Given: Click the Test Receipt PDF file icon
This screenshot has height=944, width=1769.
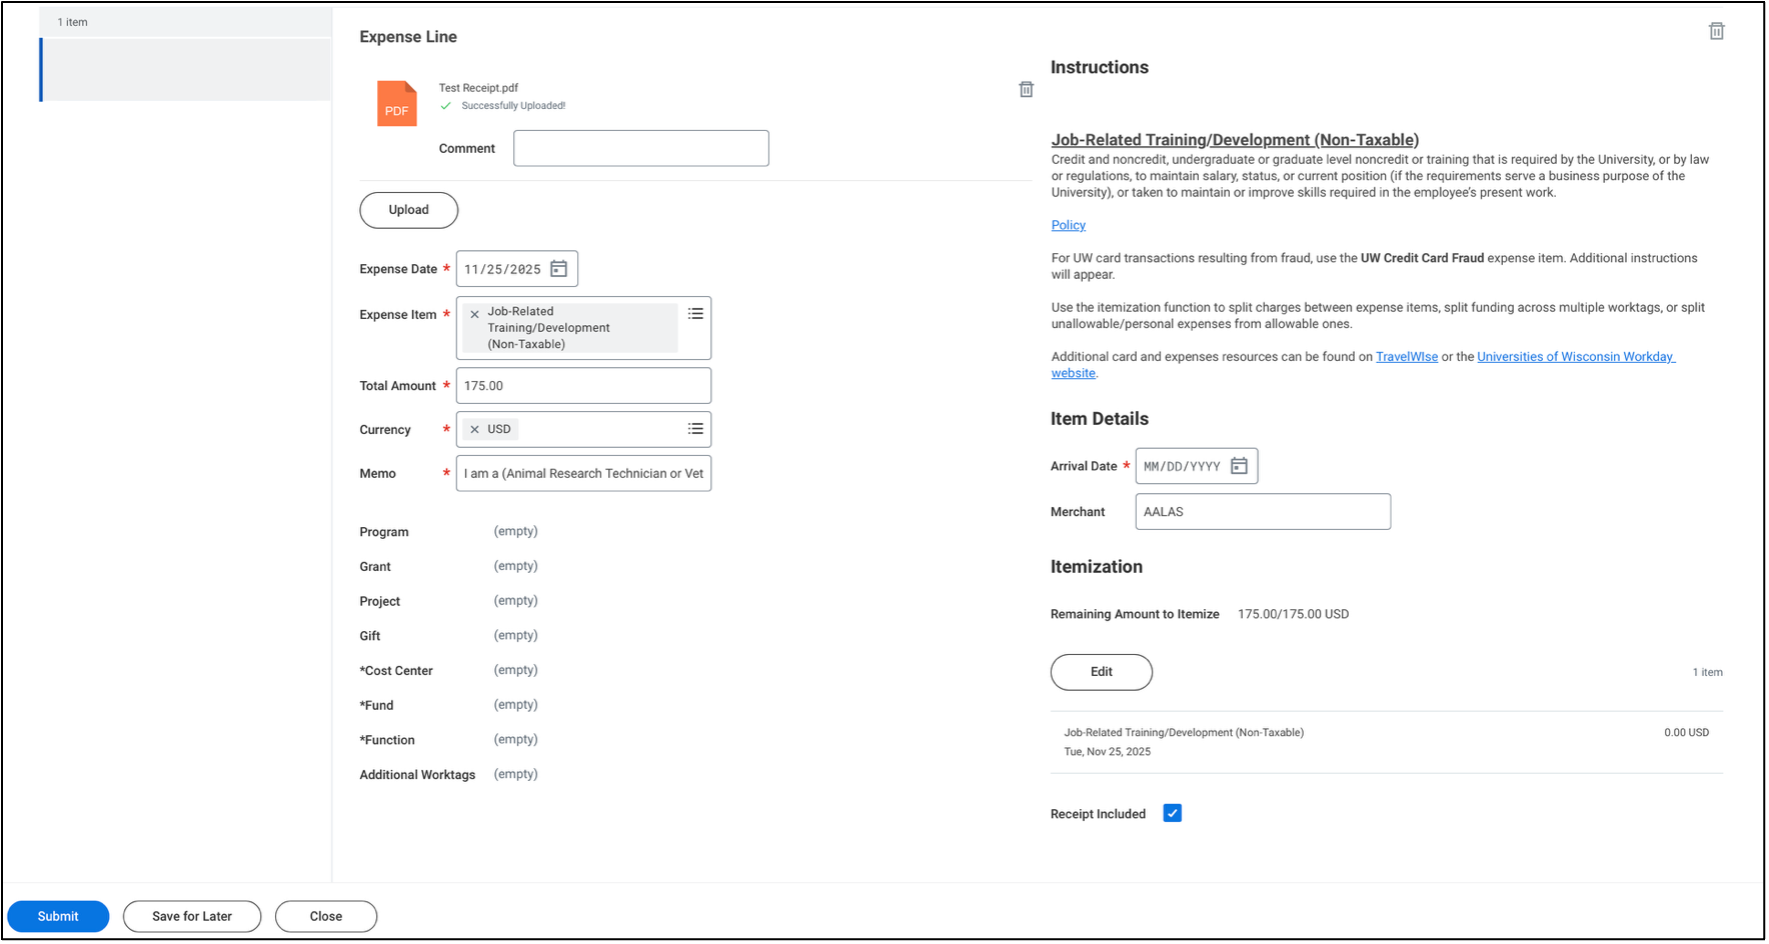Looking at the screenshot, I should 396,104.
